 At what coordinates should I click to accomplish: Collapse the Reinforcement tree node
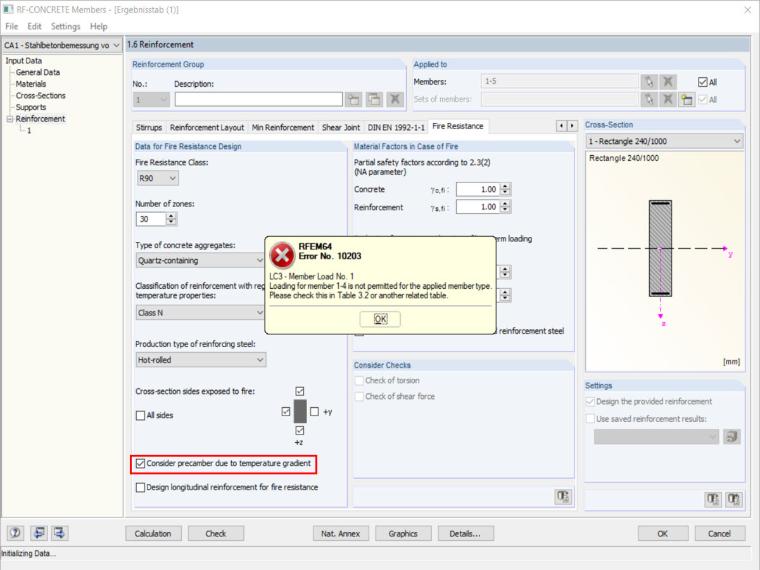coord(9,119)
